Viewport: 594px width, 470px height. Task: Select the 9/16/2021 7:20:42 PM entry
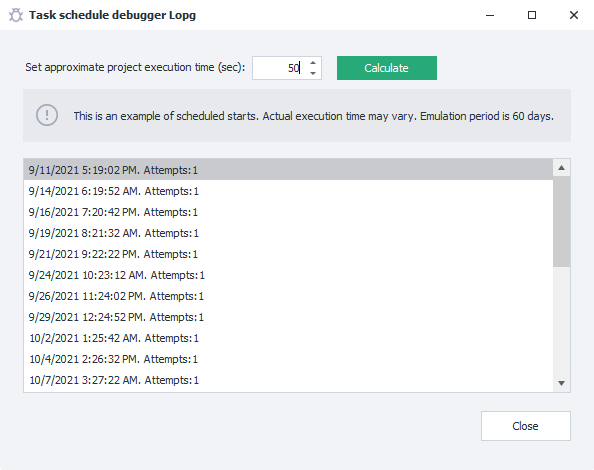(288, 212)
